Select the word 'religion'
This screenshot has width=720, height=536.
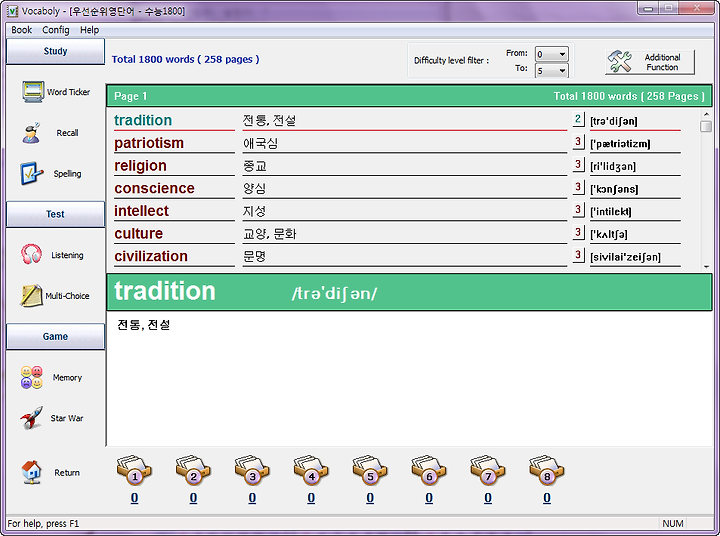pos(140,165)
